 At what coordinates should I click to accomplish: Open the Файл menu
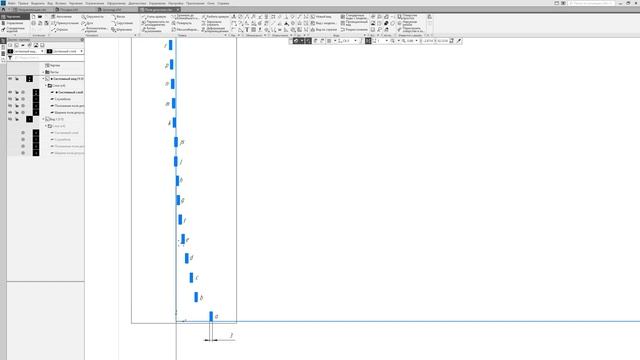tap(11, 3)
